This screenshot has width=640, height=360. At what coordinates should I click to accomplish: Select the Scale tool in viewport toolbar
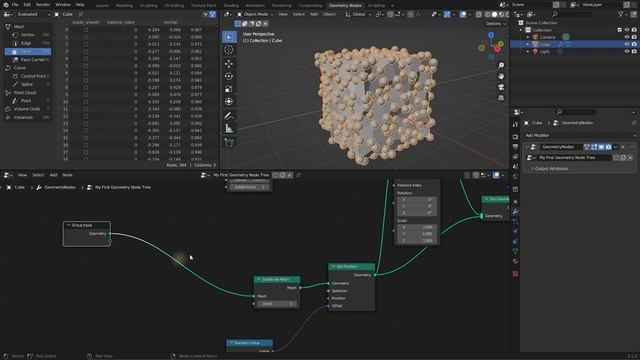229,89
